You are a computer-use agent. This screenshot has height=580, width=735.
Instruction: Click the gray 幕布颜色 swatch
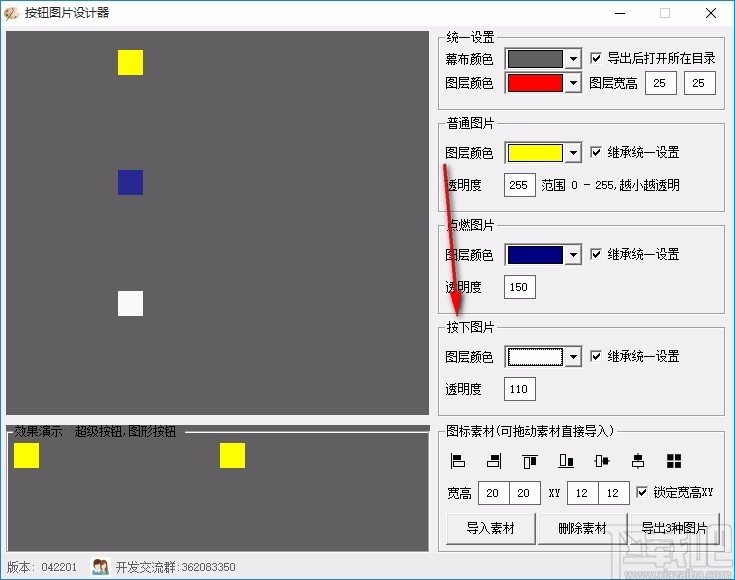pos(535,59)
